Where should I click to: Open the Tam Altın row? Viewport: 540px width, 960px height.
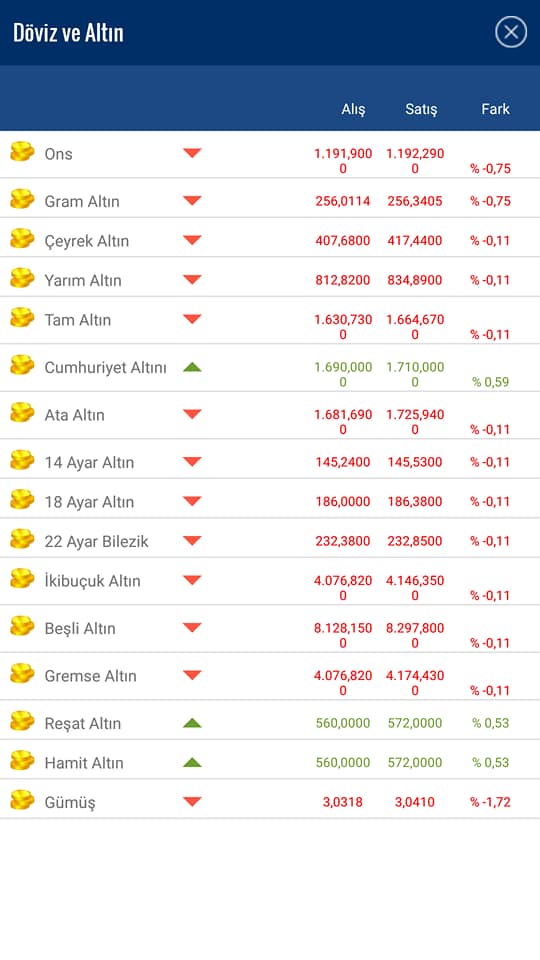[x=270, y=320]
